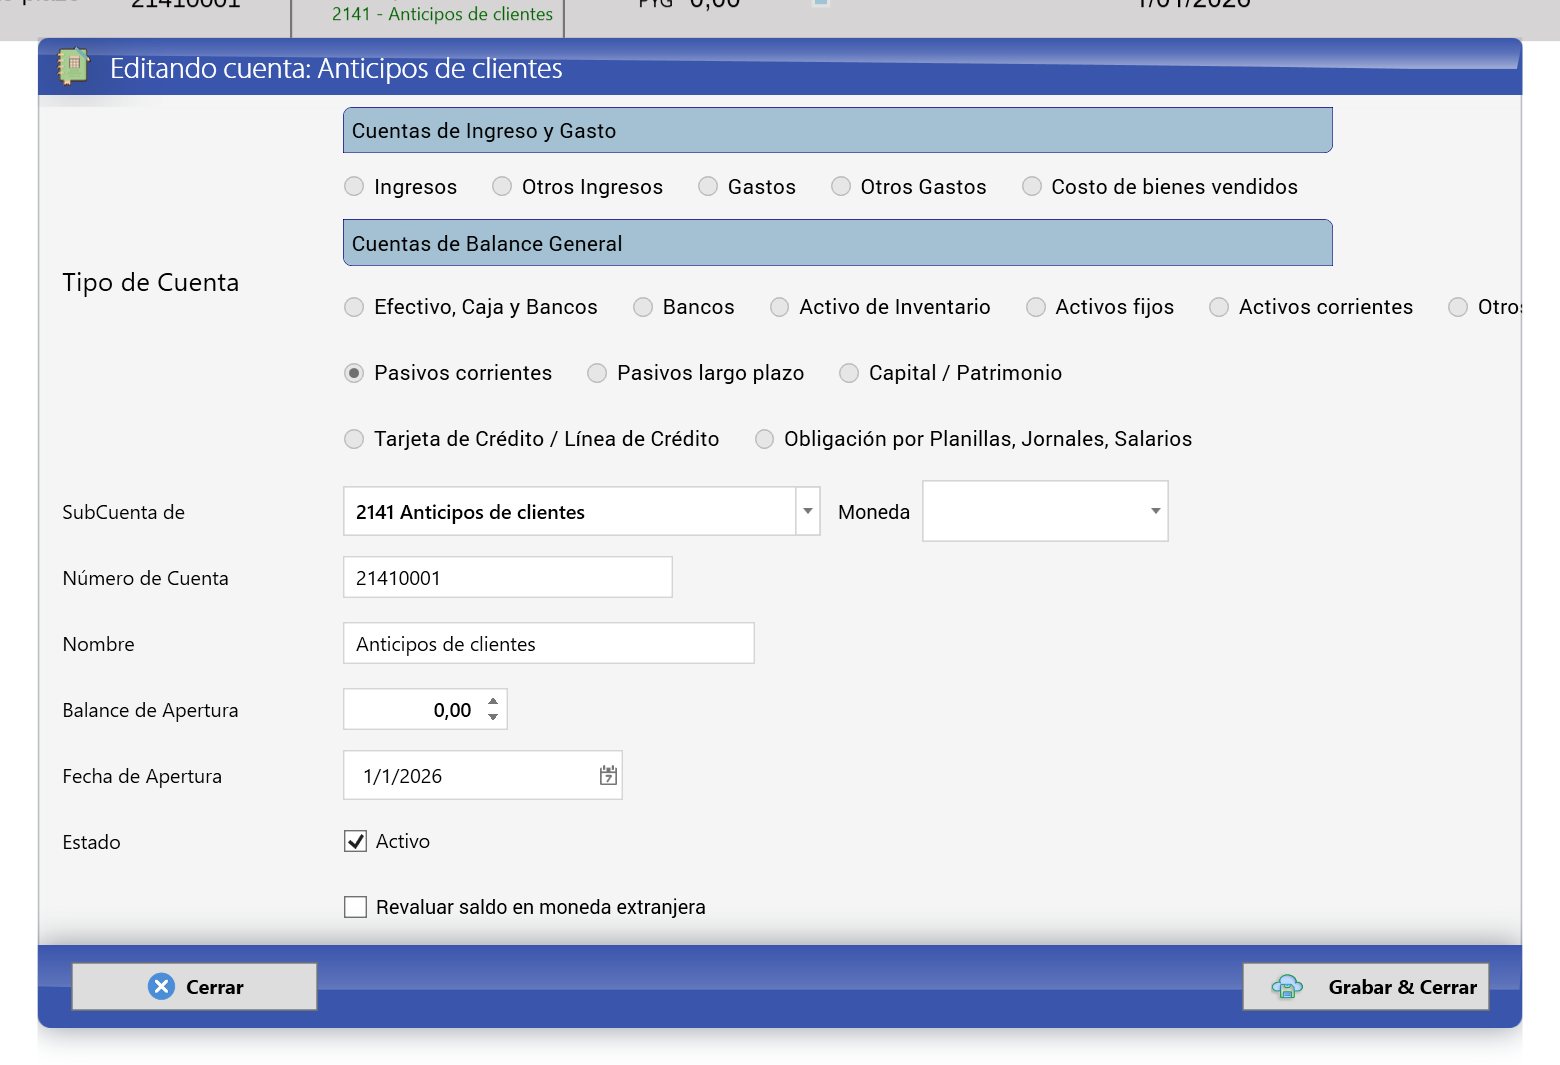The image size is (1560, 1065).
Task: Enable Revaluar saldo en moneda extranjera
Action: point(355,907)
